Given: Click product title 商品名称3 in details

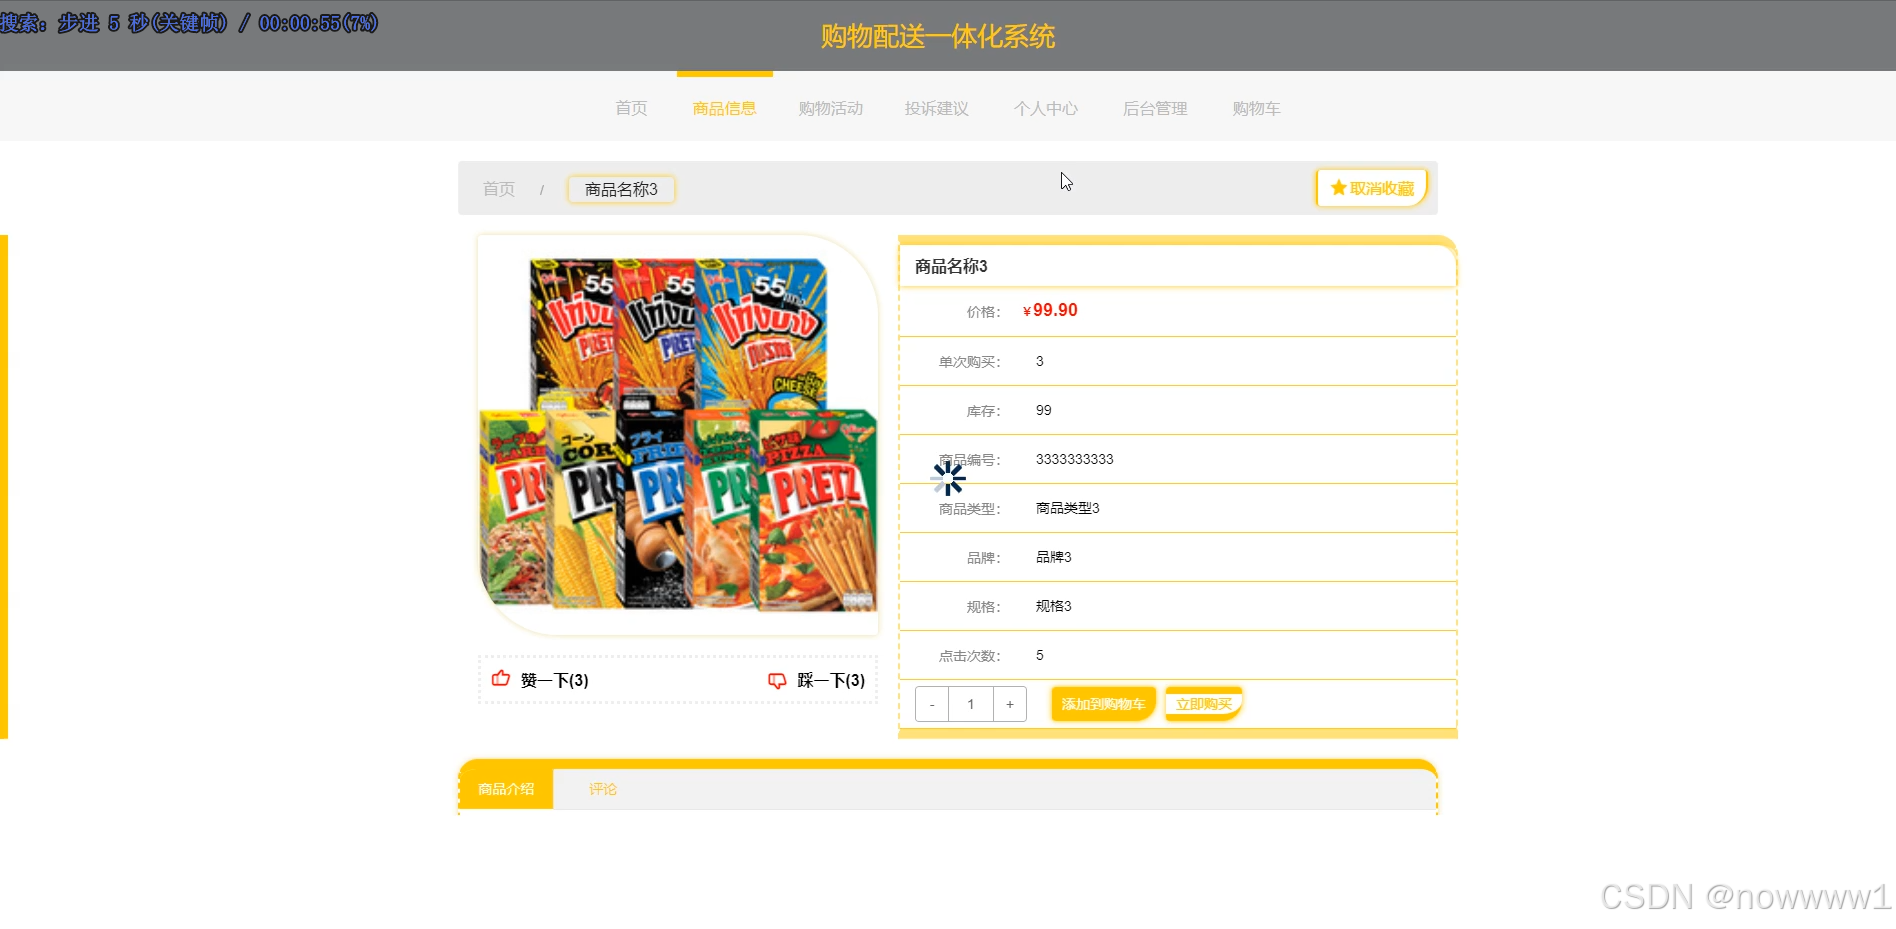Looking at the screenshot, I should tap(951, 266).
